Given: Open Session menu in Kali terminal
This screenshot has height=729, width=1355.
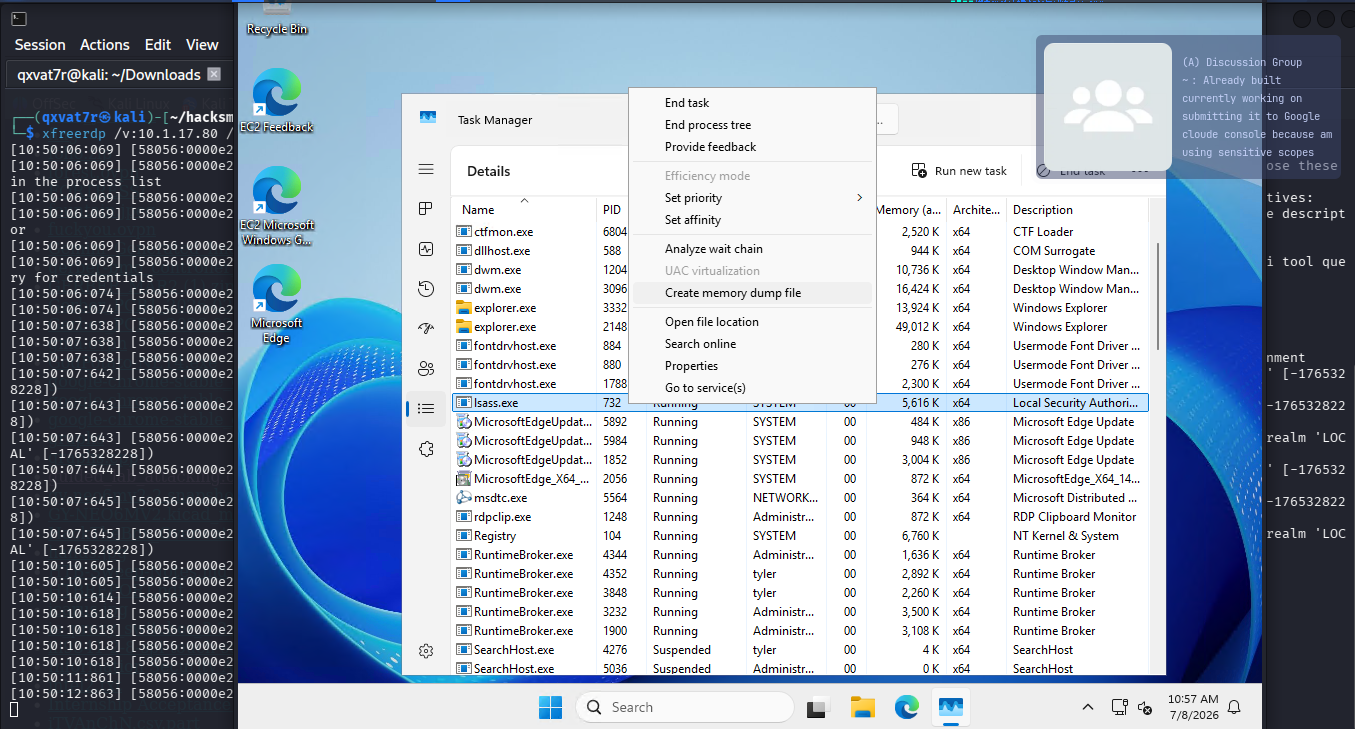Looking at the screenshot, I should pyautogui.click(x=40, y=45).
